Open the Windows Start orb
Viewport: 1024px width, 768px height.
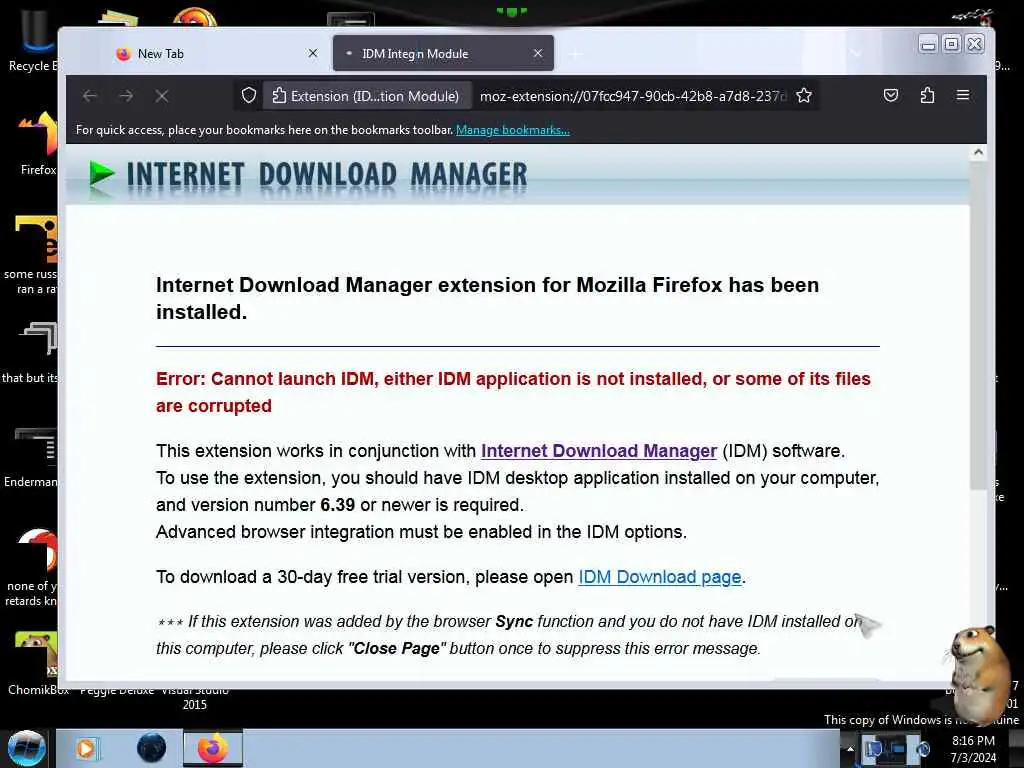coord(26,748)
